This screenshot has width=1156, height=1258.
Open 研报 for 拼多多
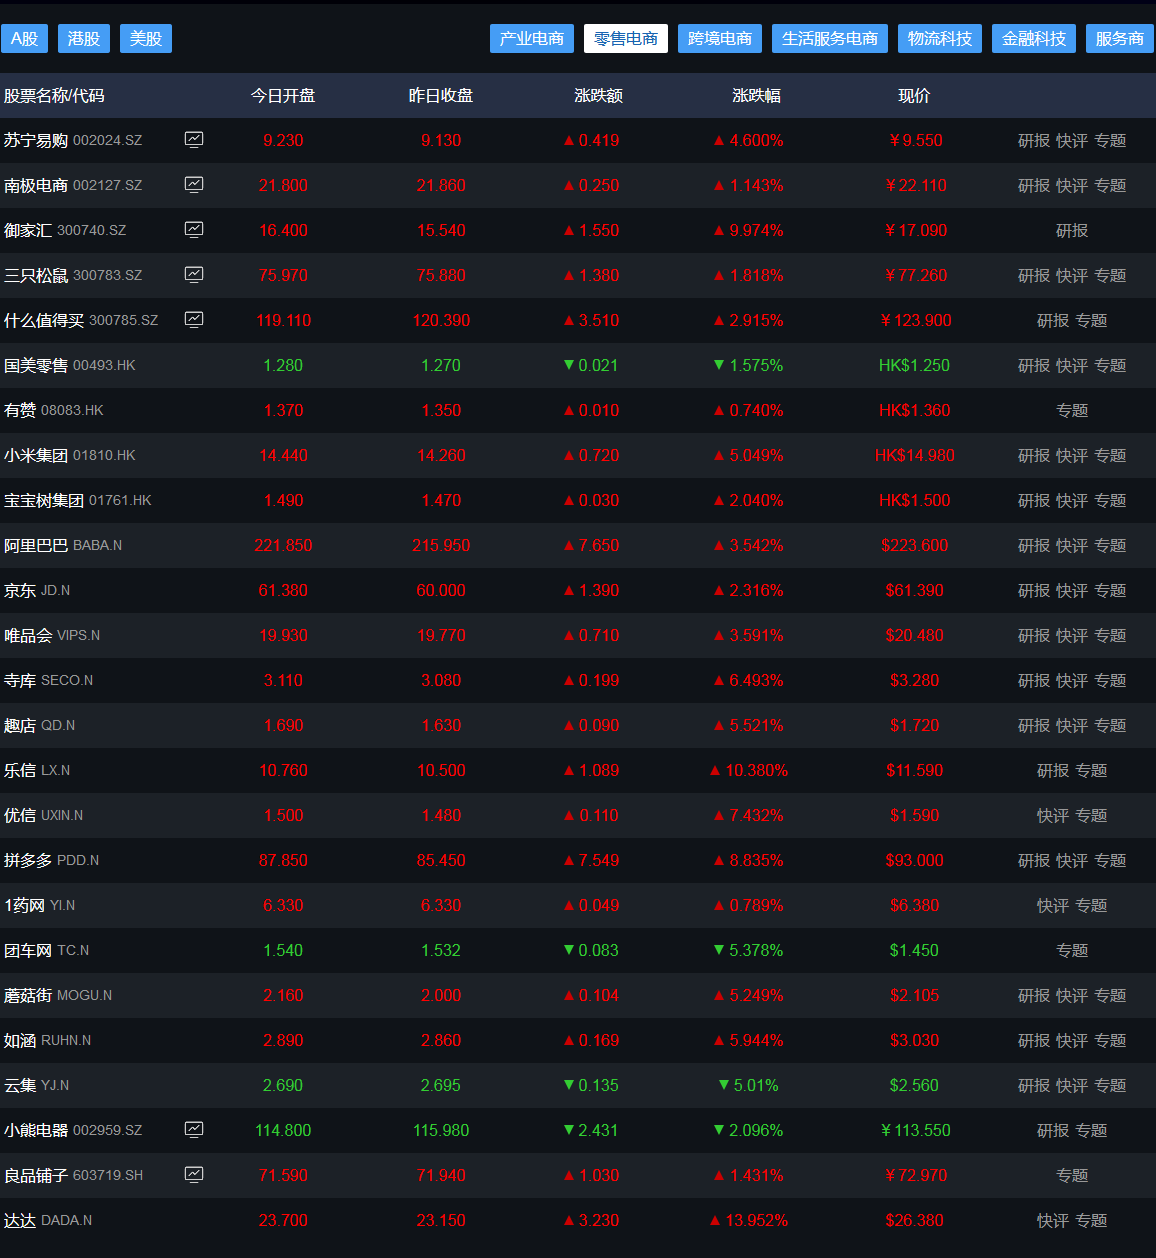tap(1034, 861)
